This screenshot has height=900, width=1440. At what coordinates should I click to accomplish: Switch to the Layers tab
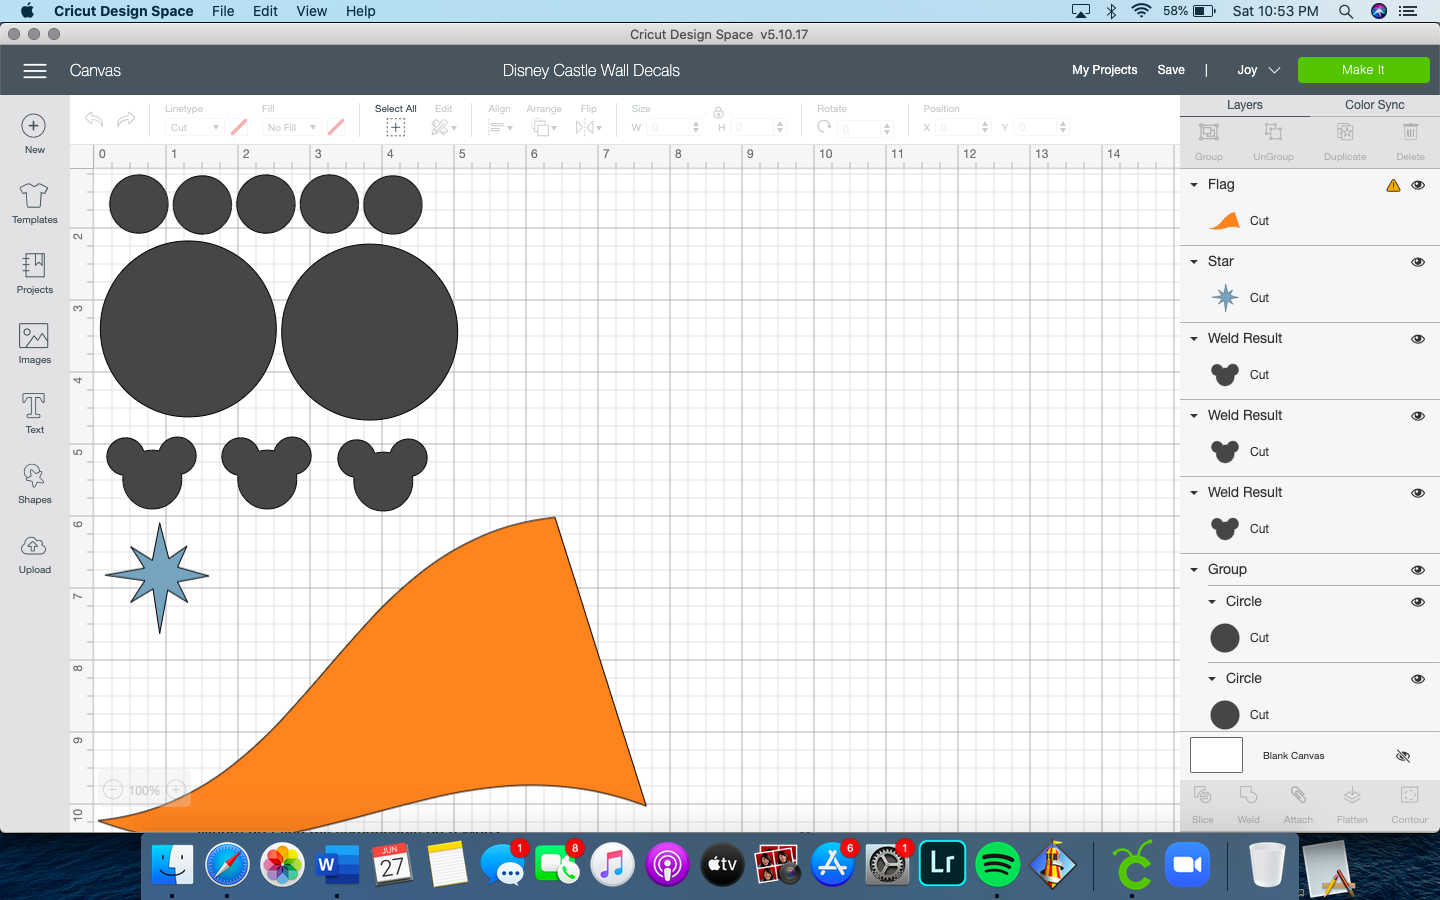pyautogui.click(x=1244, y=105)
